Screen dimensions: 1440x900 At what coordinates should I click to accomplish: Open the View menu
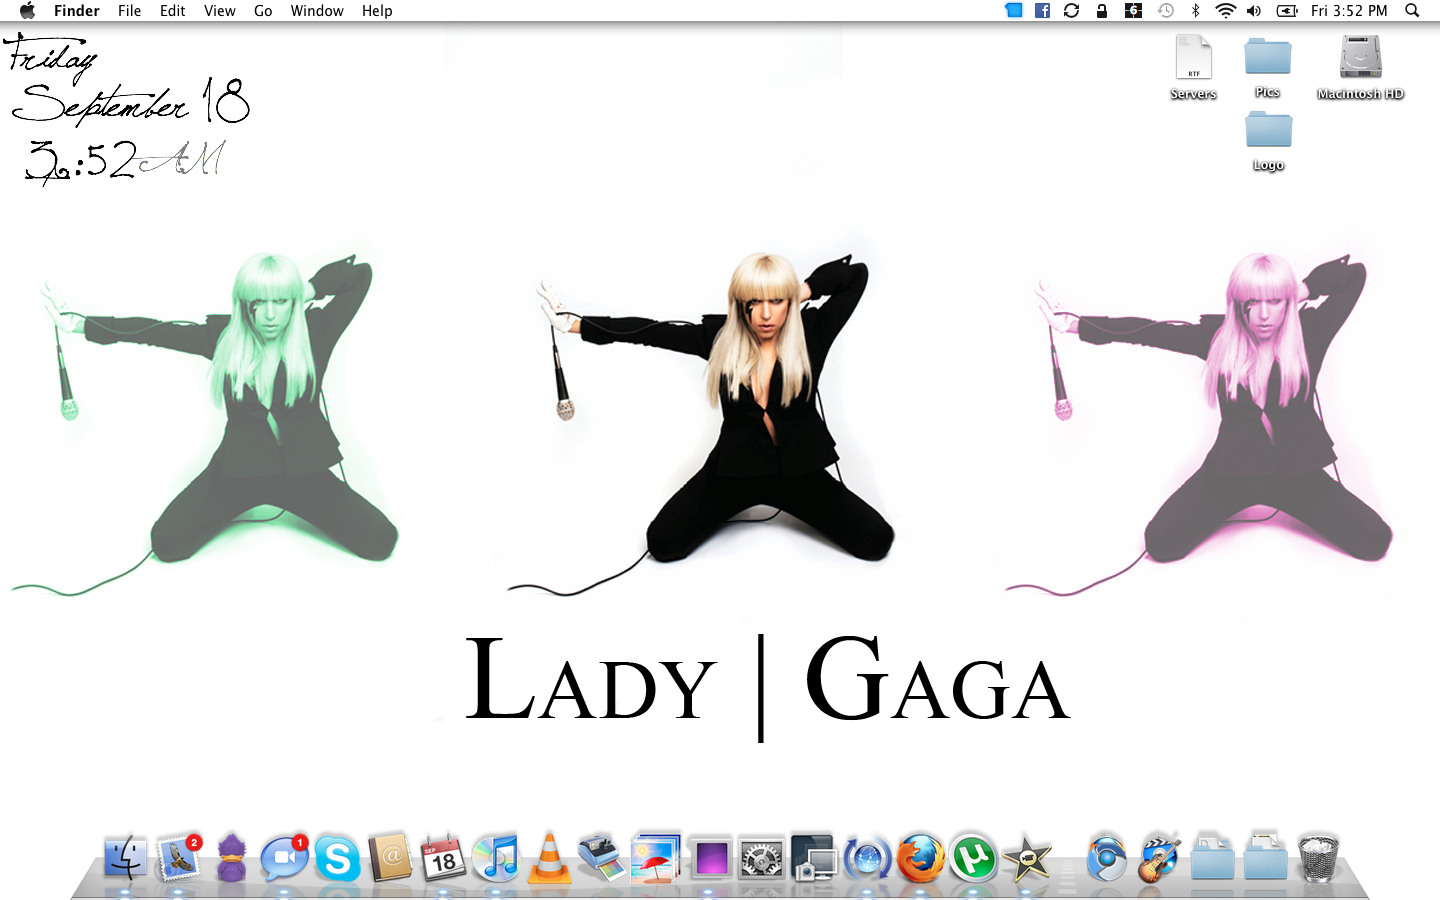[x=220, y=11]
